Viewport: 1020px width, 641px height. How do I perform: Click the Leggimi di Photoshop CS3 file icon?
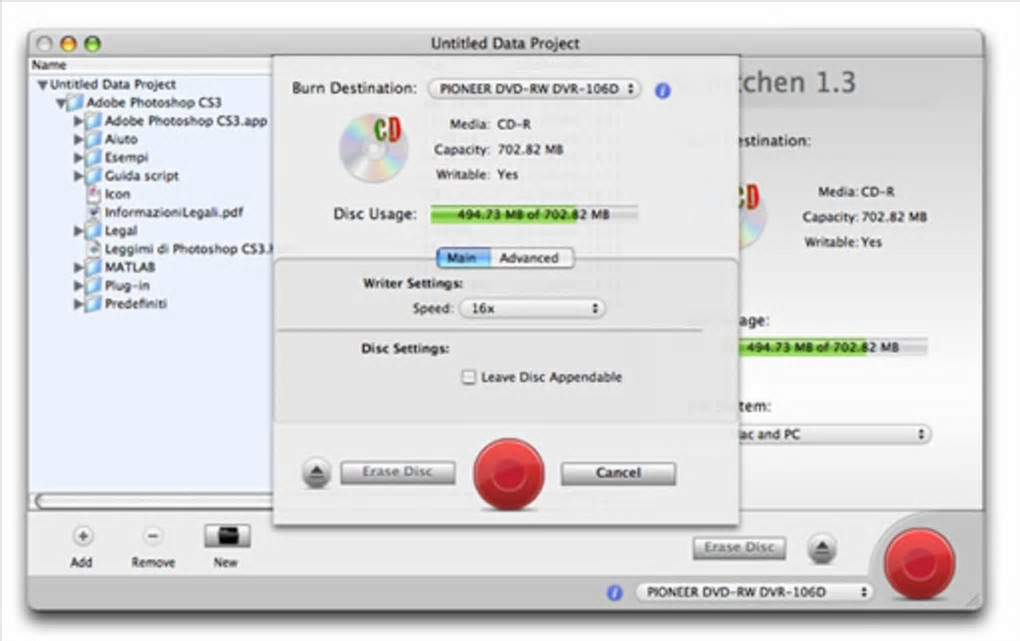tap(94, 249)
